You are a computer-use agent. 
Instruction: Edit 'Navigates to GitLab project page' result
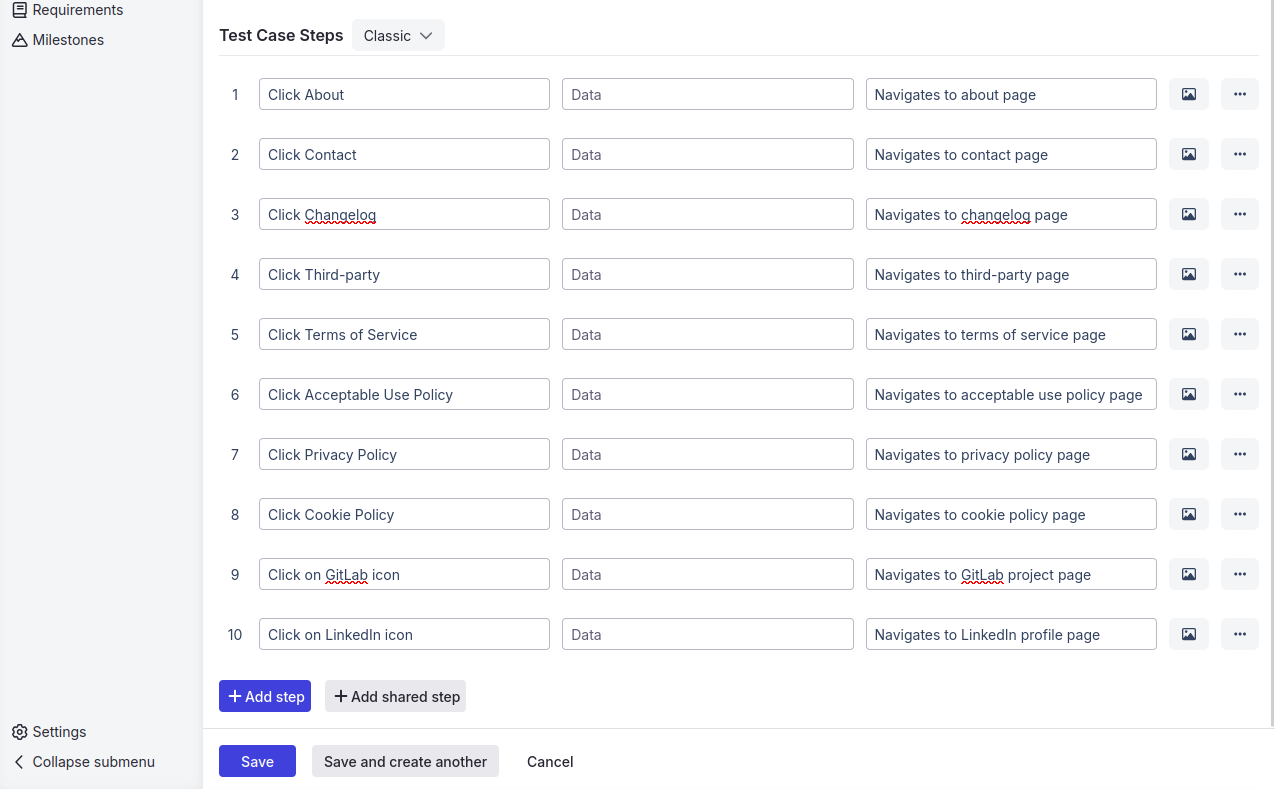[1011, 574]
